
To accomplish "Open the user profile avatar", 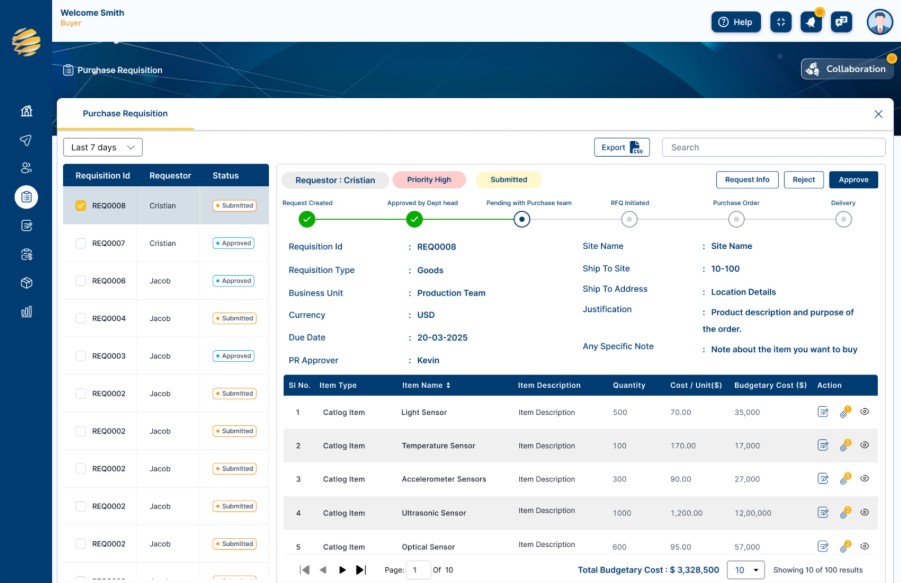I will tap(879, 22).
